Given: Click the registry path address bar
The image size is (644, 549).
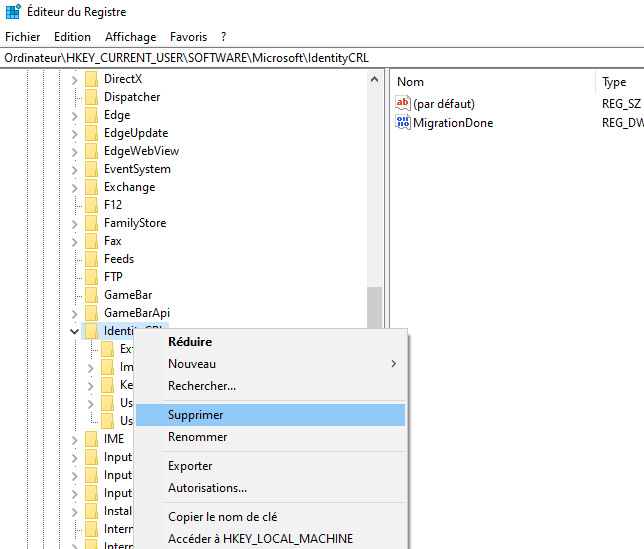Looking at the screenshot, I should coord(322,58).
